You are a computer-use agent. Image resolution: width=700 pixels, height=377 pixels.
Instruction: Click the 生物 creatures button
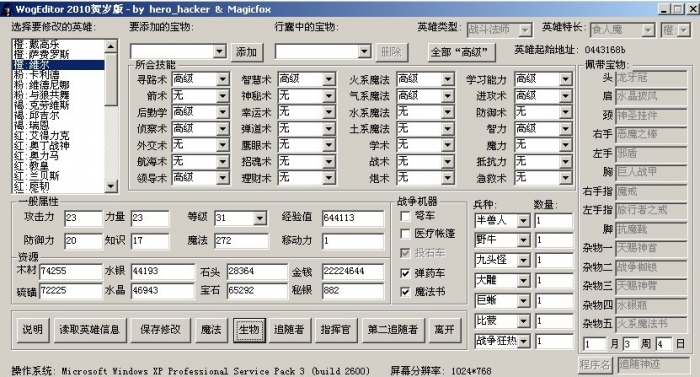(249, 330)
